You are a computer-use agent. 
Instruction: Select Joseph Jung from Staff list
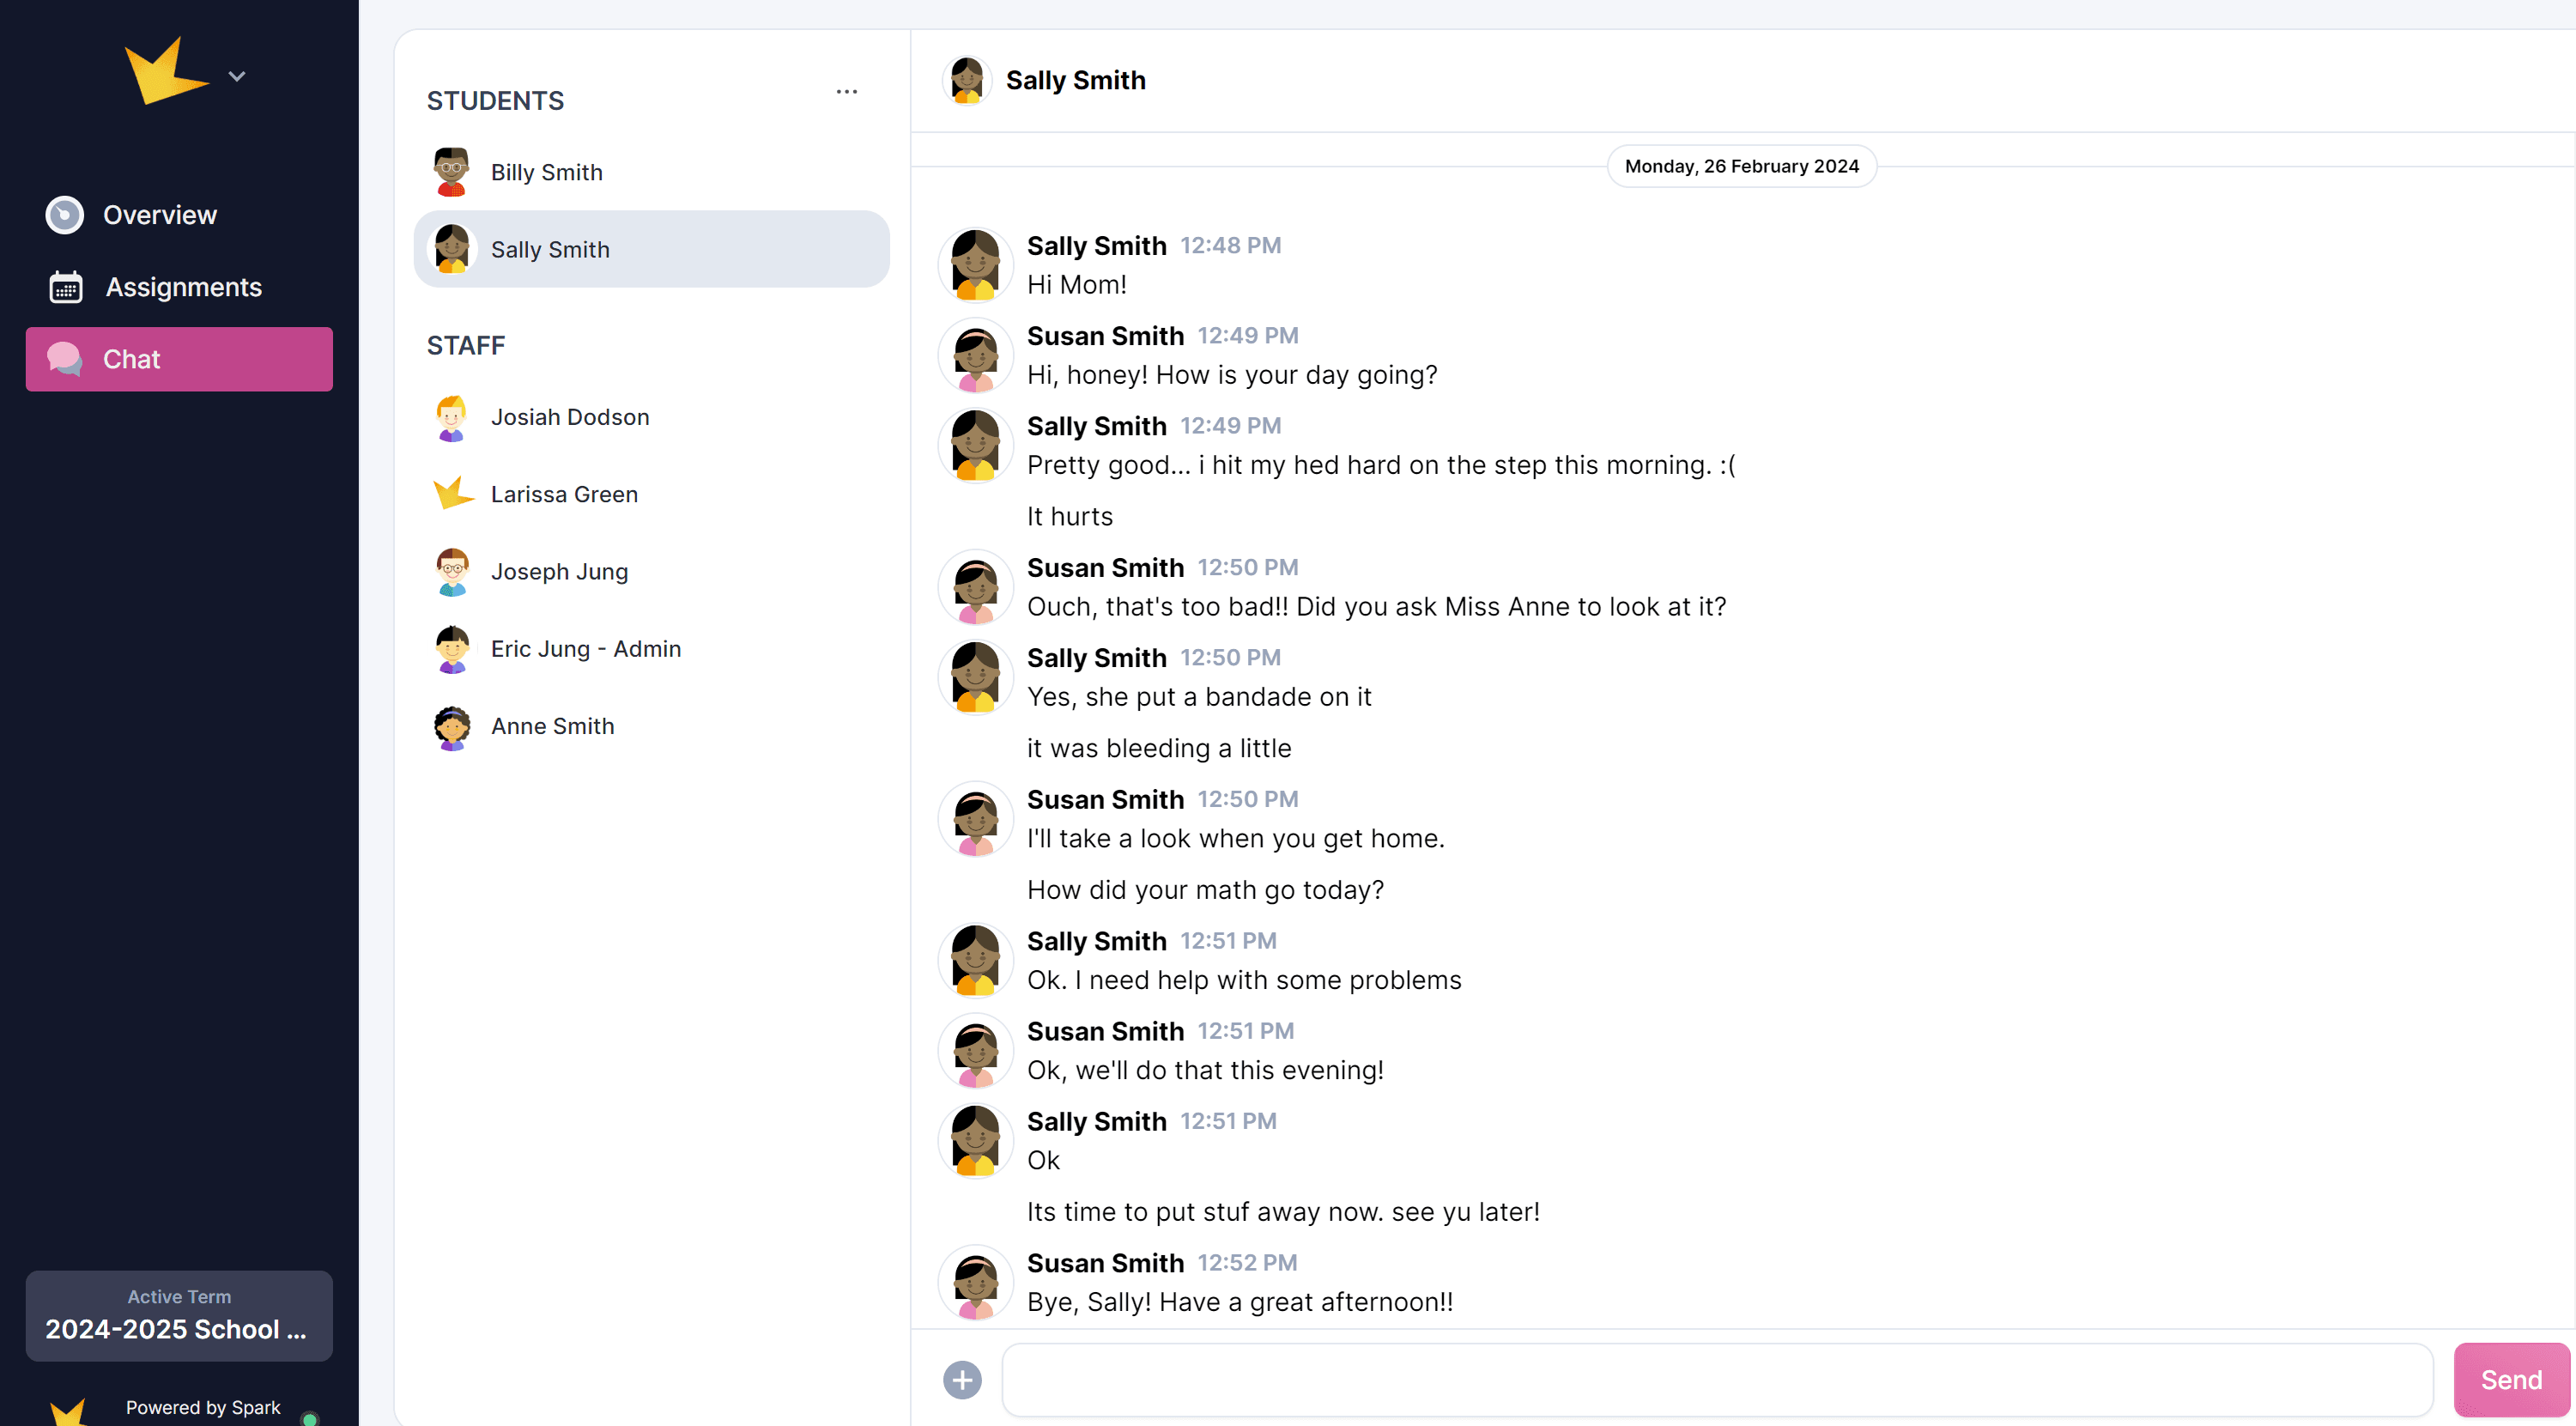[x=560, y=572]
